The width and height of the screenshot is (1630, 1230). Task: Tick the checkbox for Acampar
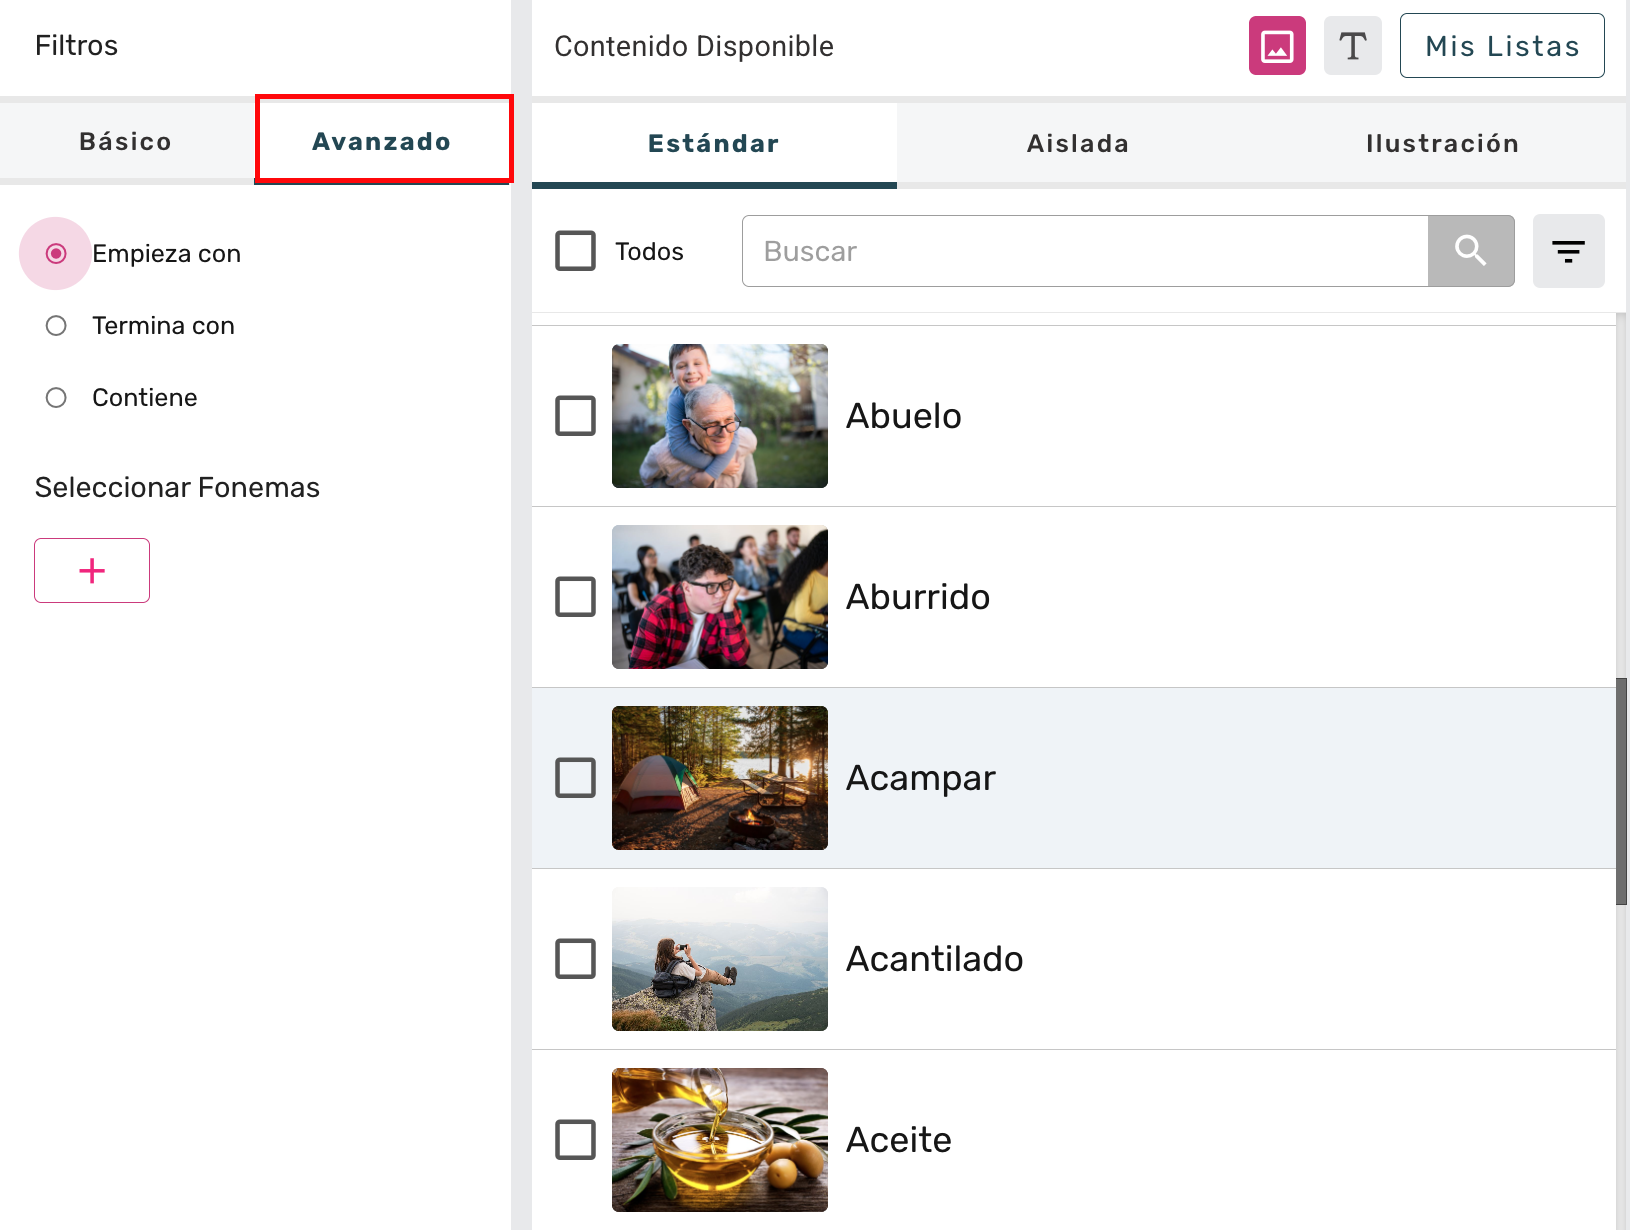click(x=576, y=778)
